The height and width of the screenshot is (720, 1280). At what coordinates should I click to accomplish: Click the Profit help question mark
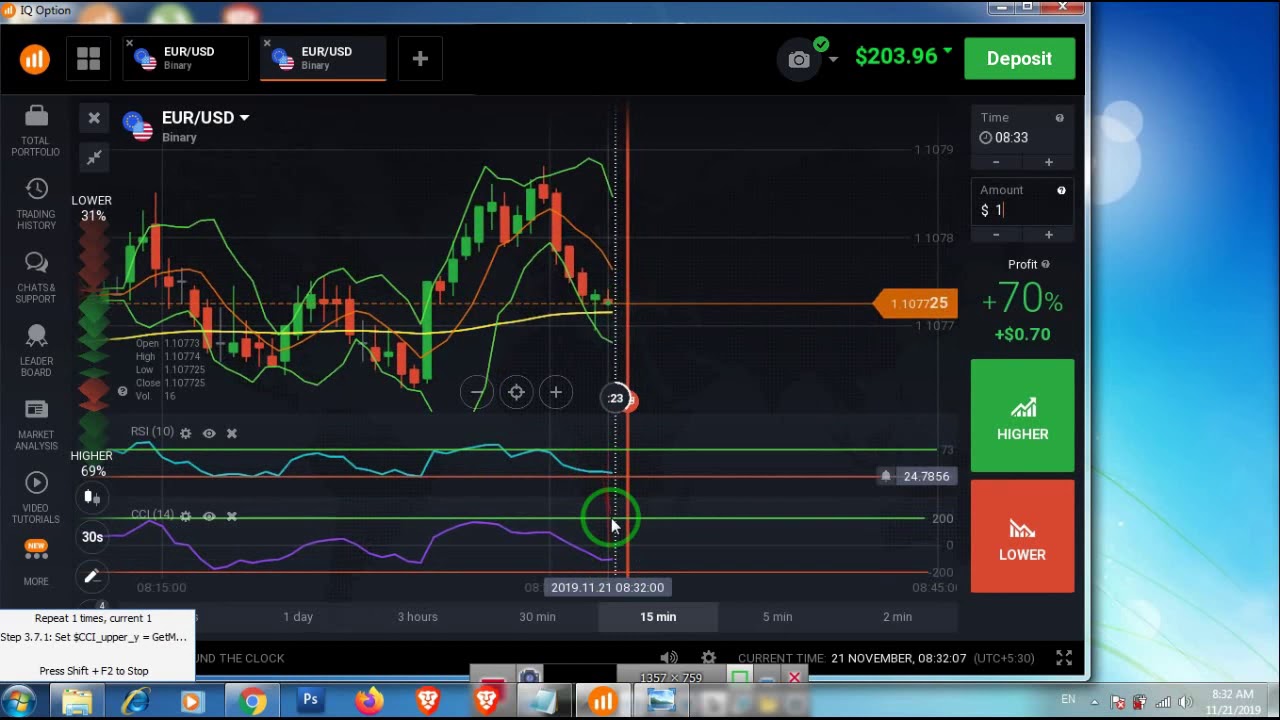click(1046, 264)
